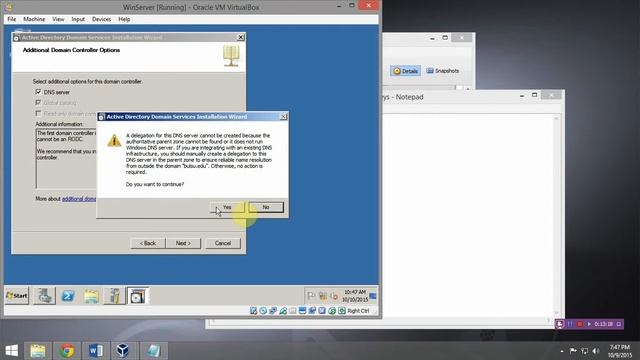Open Notepad icon in the host taskbar
This screenshot has width=640, height=360.
click(x=153, y=351)
